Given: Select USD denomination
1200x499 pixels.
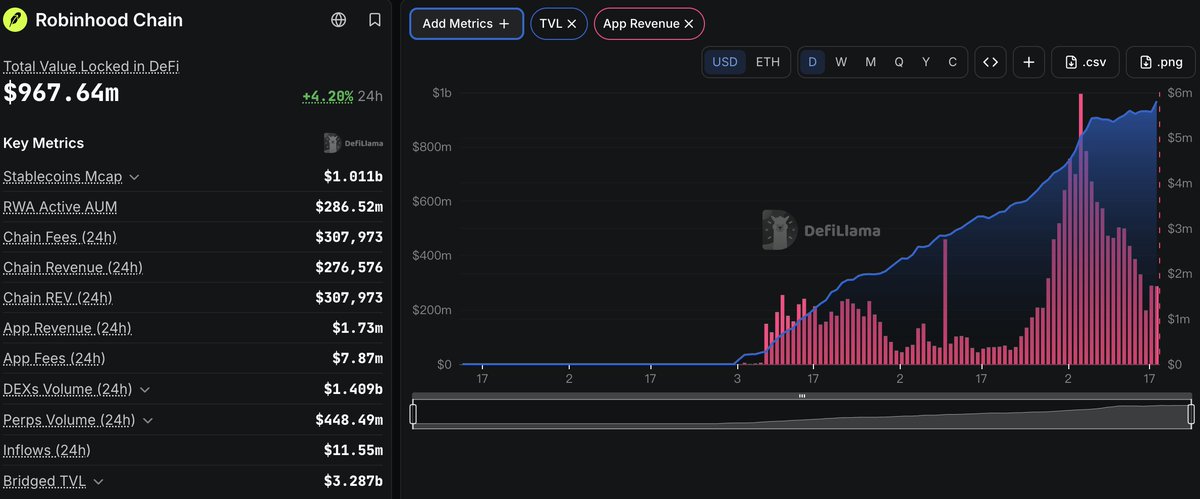Looking at the screenshot, I should (725, 62).
